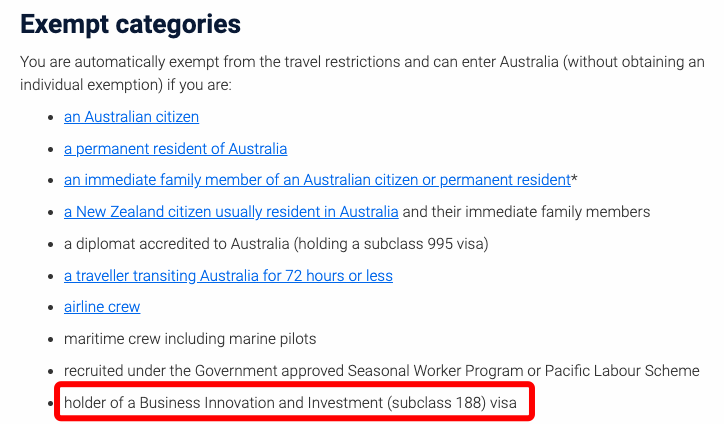724x424 pixels.
Task: Click the asterisk after 'permanent resident' link
Action: click(574, 178)
